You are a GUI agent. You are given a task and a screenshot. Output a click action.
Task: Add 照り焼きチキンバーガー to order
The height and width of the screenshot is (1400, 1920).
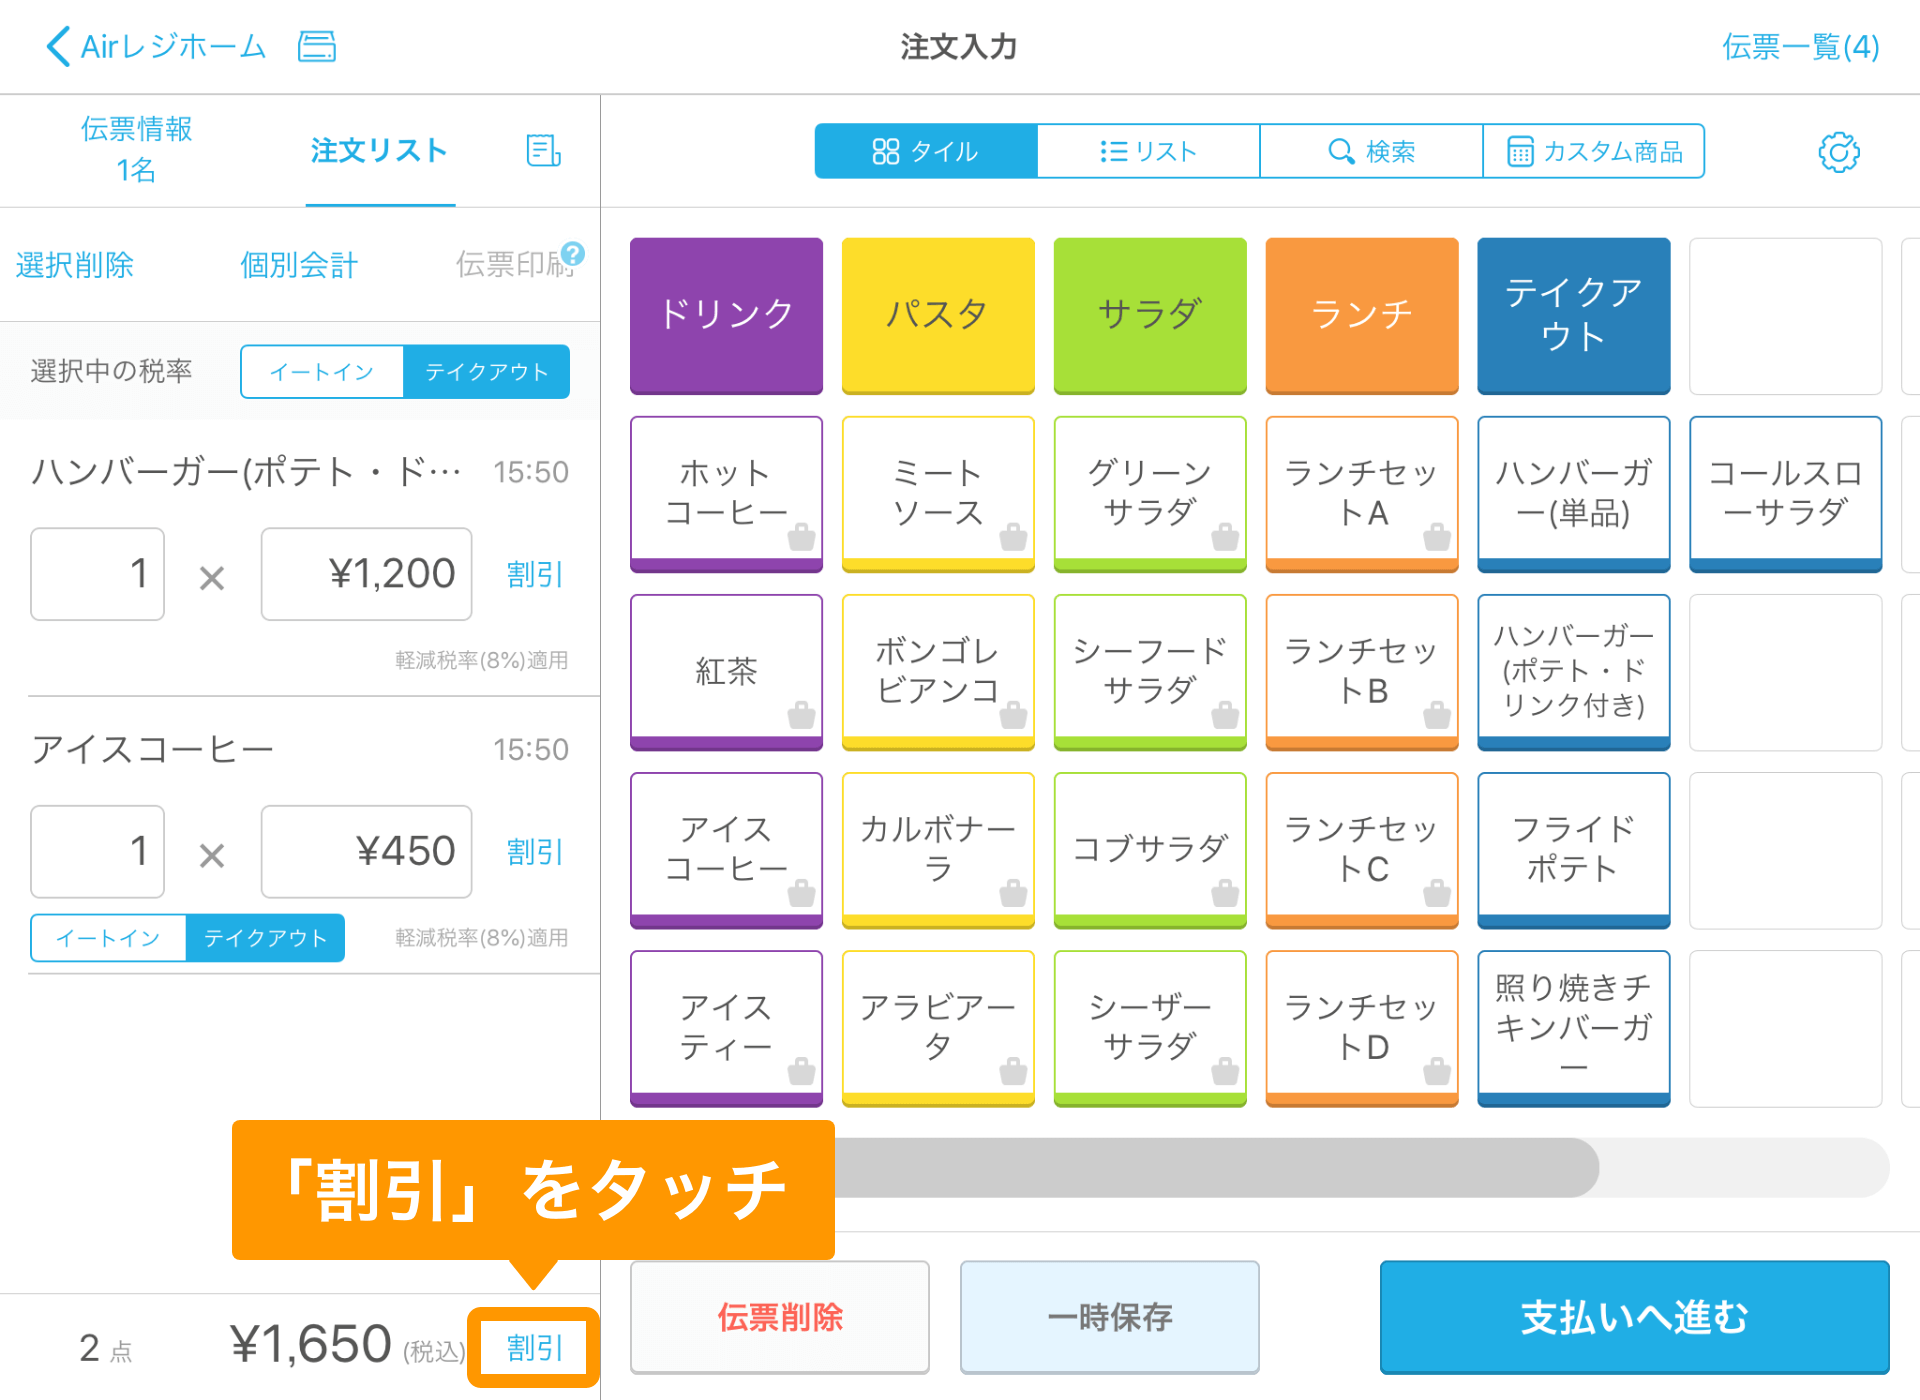click(1574, 1028)
